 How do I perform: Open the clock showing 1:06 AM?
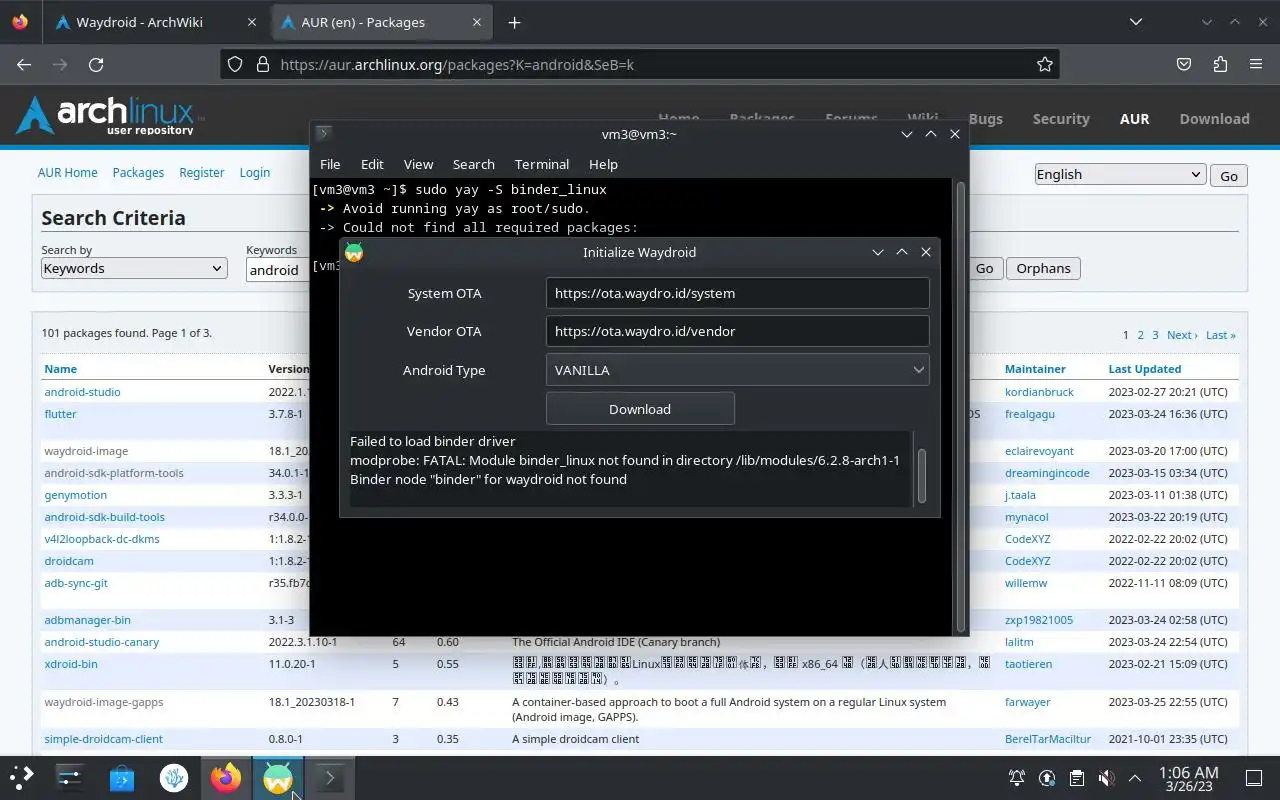(x=1189, y=778)
